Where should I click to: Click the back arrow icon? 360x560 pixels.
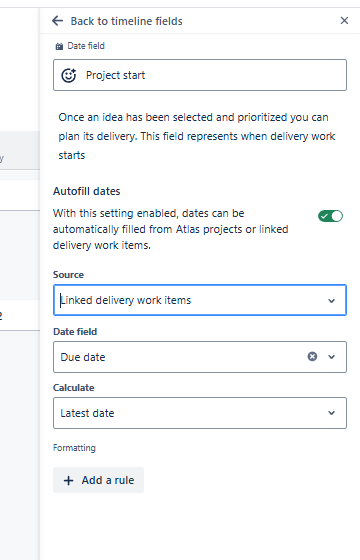[58, 21]
